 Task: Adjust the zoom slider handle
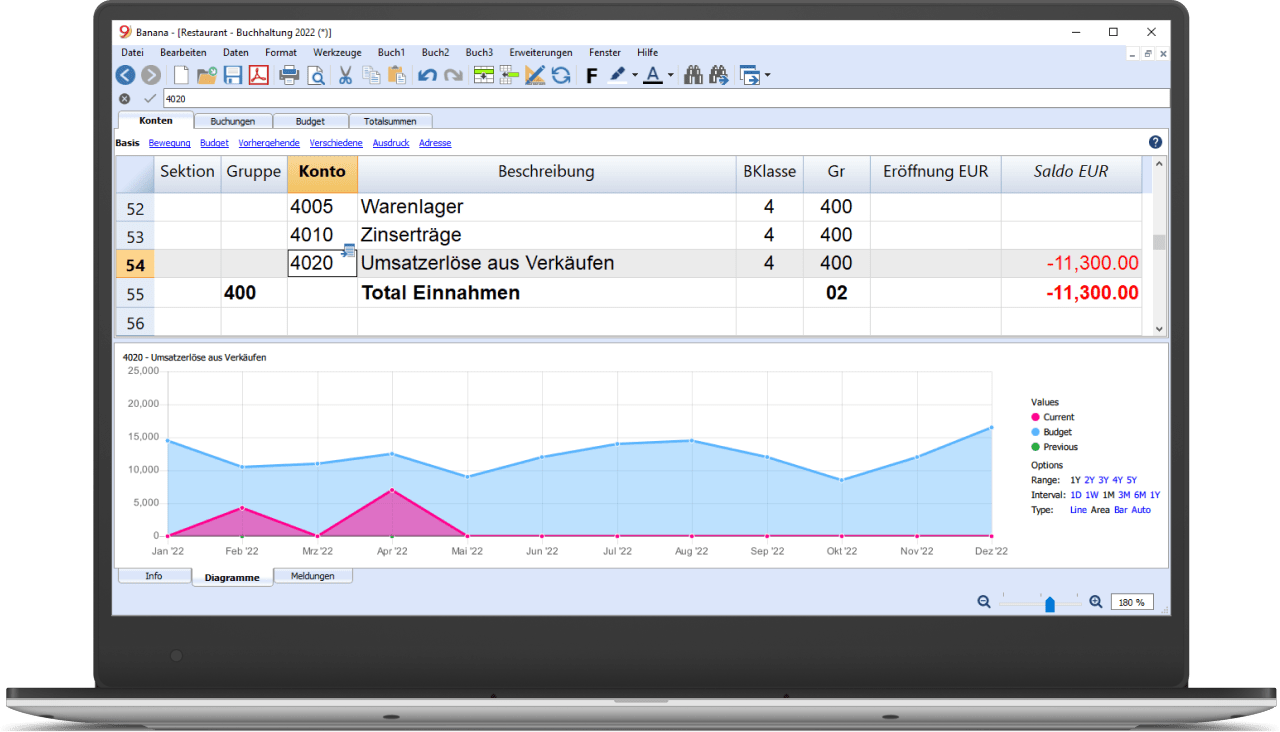click(x=1050, y=604)
